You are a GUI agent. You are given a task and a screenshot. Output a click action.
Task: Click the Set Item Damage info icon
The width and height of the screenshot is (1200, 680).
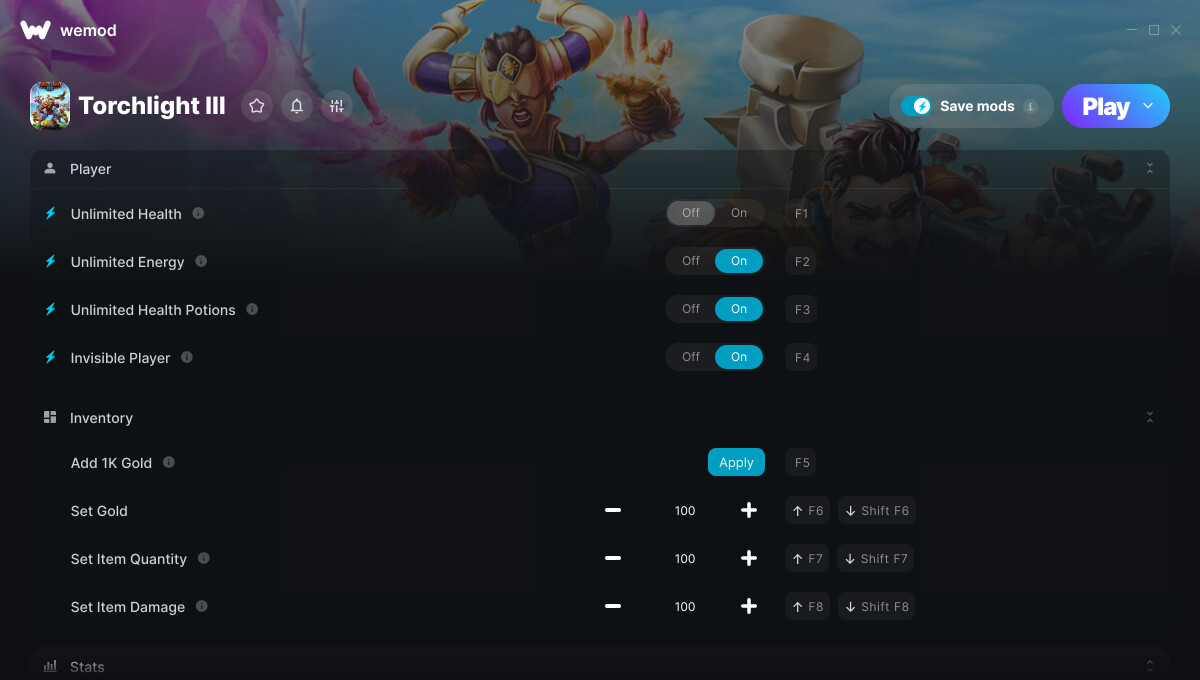tap(202, 606)
